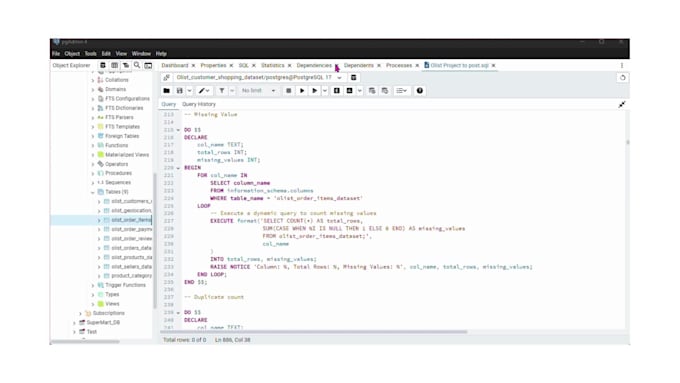Click the expand editor arrows icon
This screenshot has width=680, height=383.
click(x=622, y=105)
